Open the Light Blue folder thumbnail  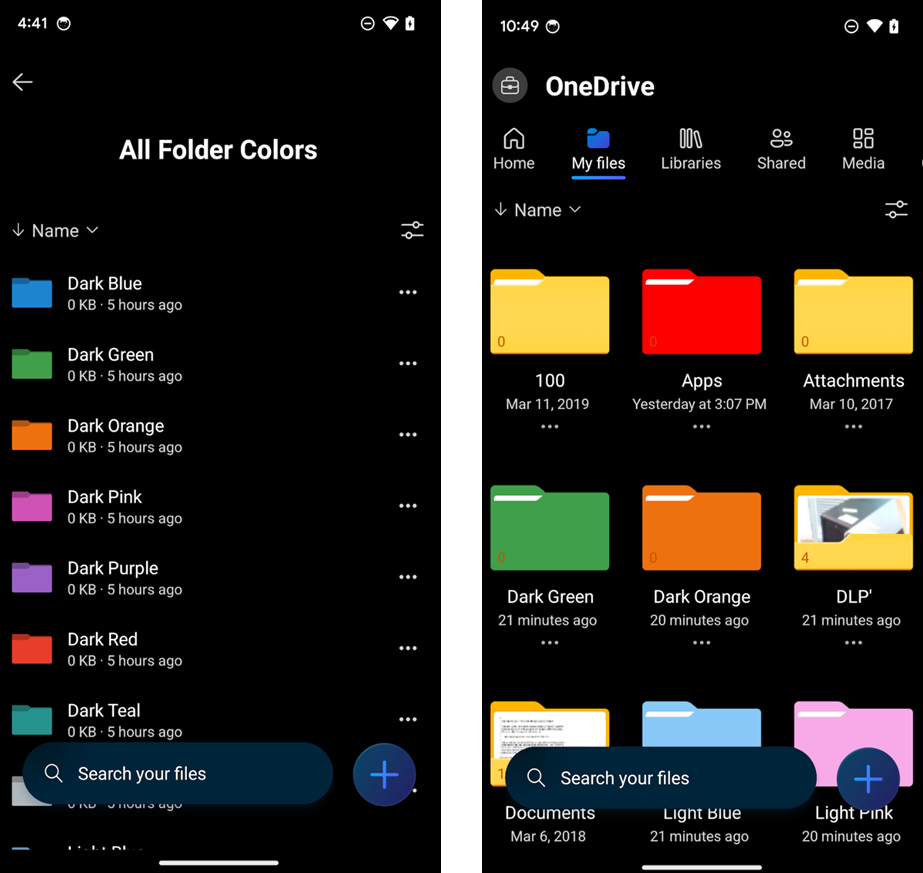(x=702, y=724)
